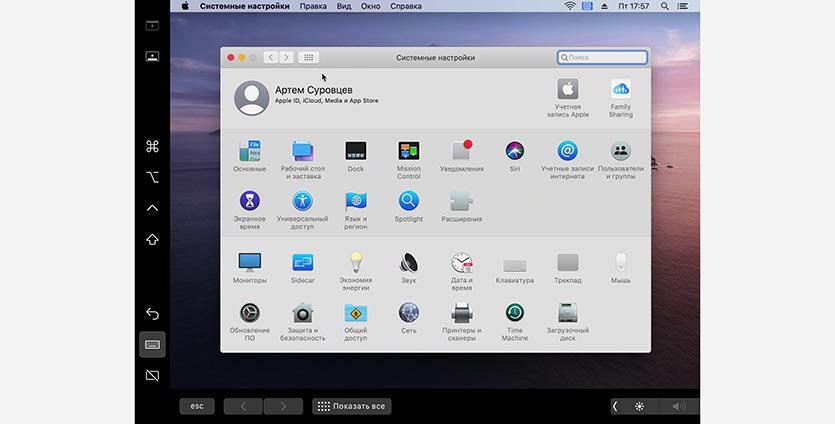Viewport: 835px width, 424px height.
Task: Open the Time Machine pane
Action: pyautogui.click(x=514, y=313)
